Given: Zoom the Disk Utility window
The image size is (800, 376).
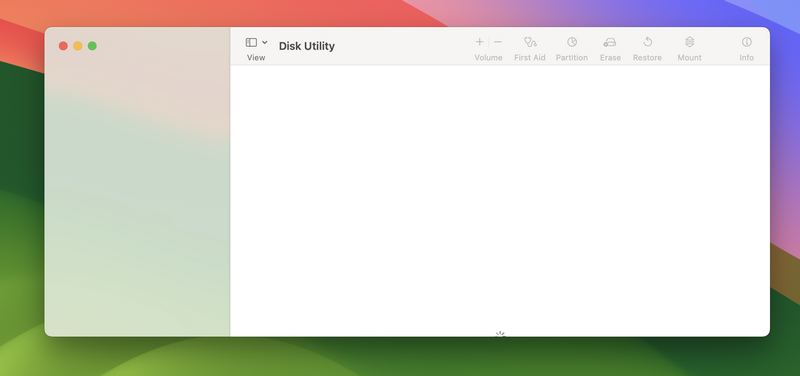Looking at the screenshot, I should tap(92, 46).
